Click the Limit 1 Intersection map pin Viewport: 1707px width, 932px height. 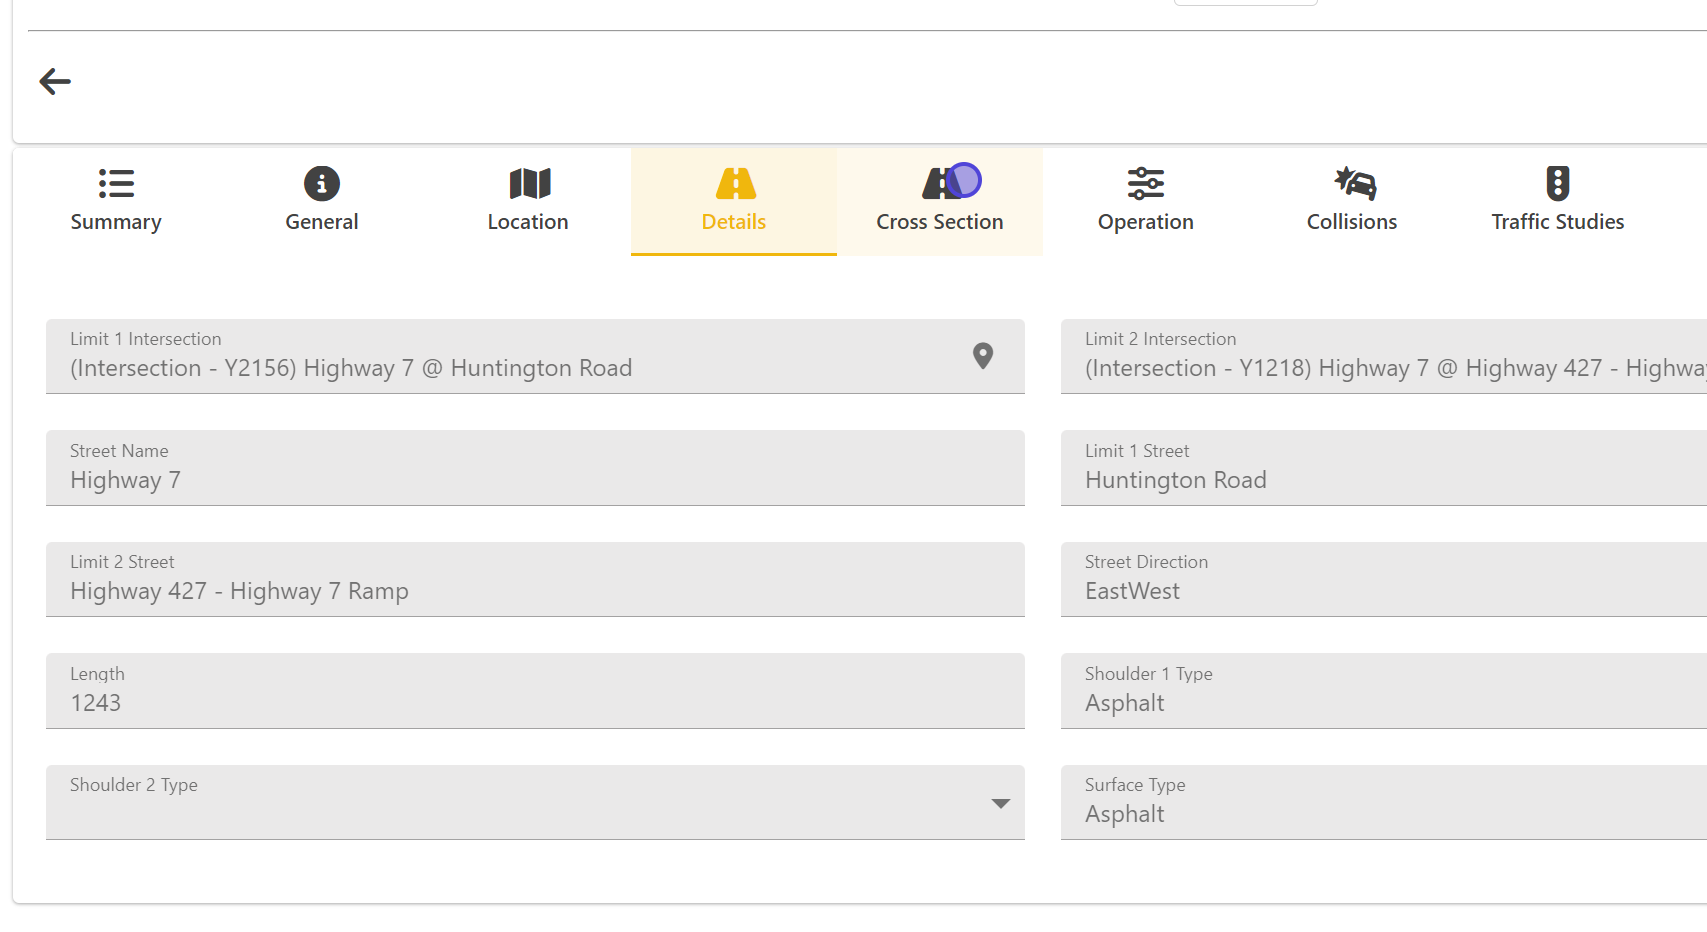(983, 356)
